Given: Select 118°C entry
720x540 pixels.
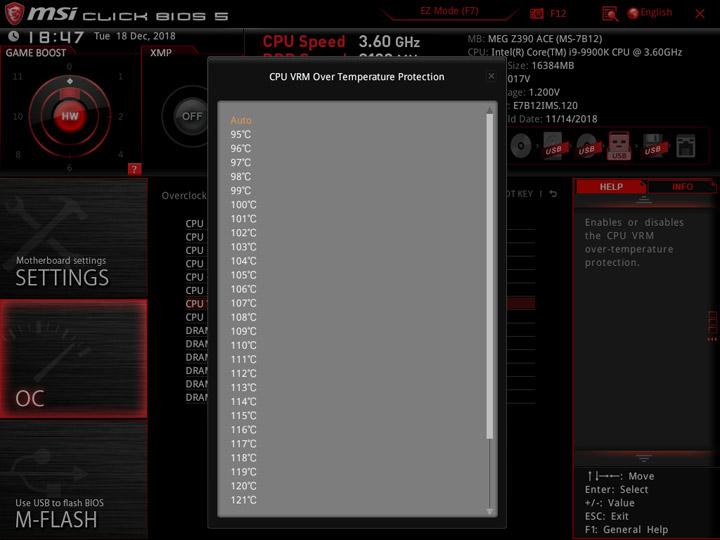Looking at the screenshot, I should tap(243, 458).
